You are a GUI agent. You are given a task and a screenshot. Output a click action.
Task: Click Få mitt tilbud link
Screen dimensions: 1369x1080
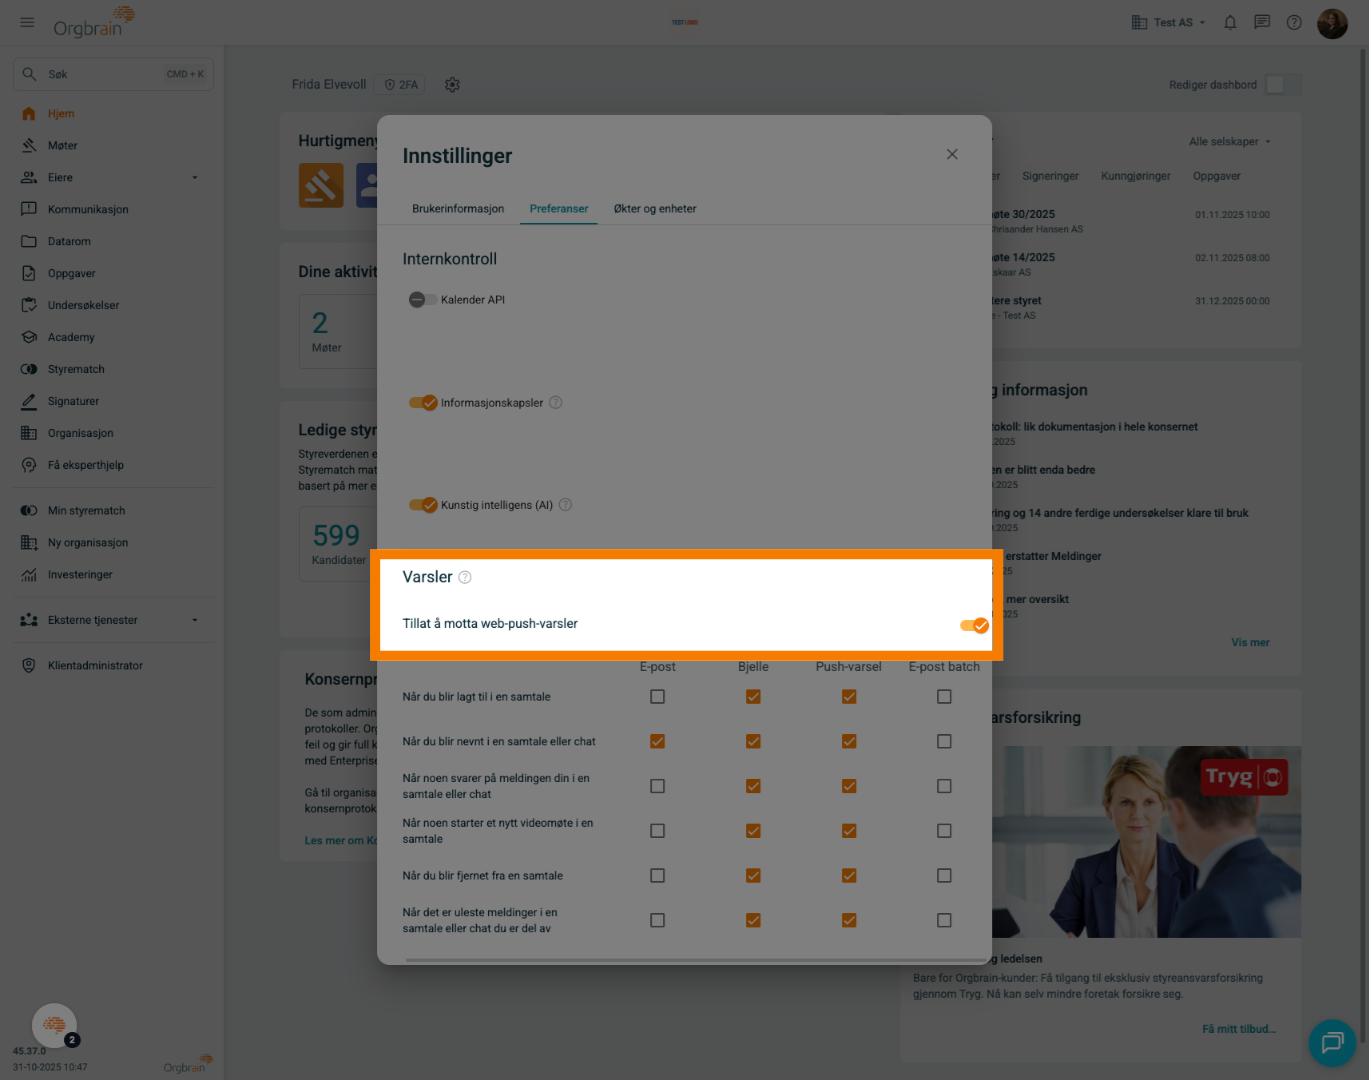pos(1239,1029)
